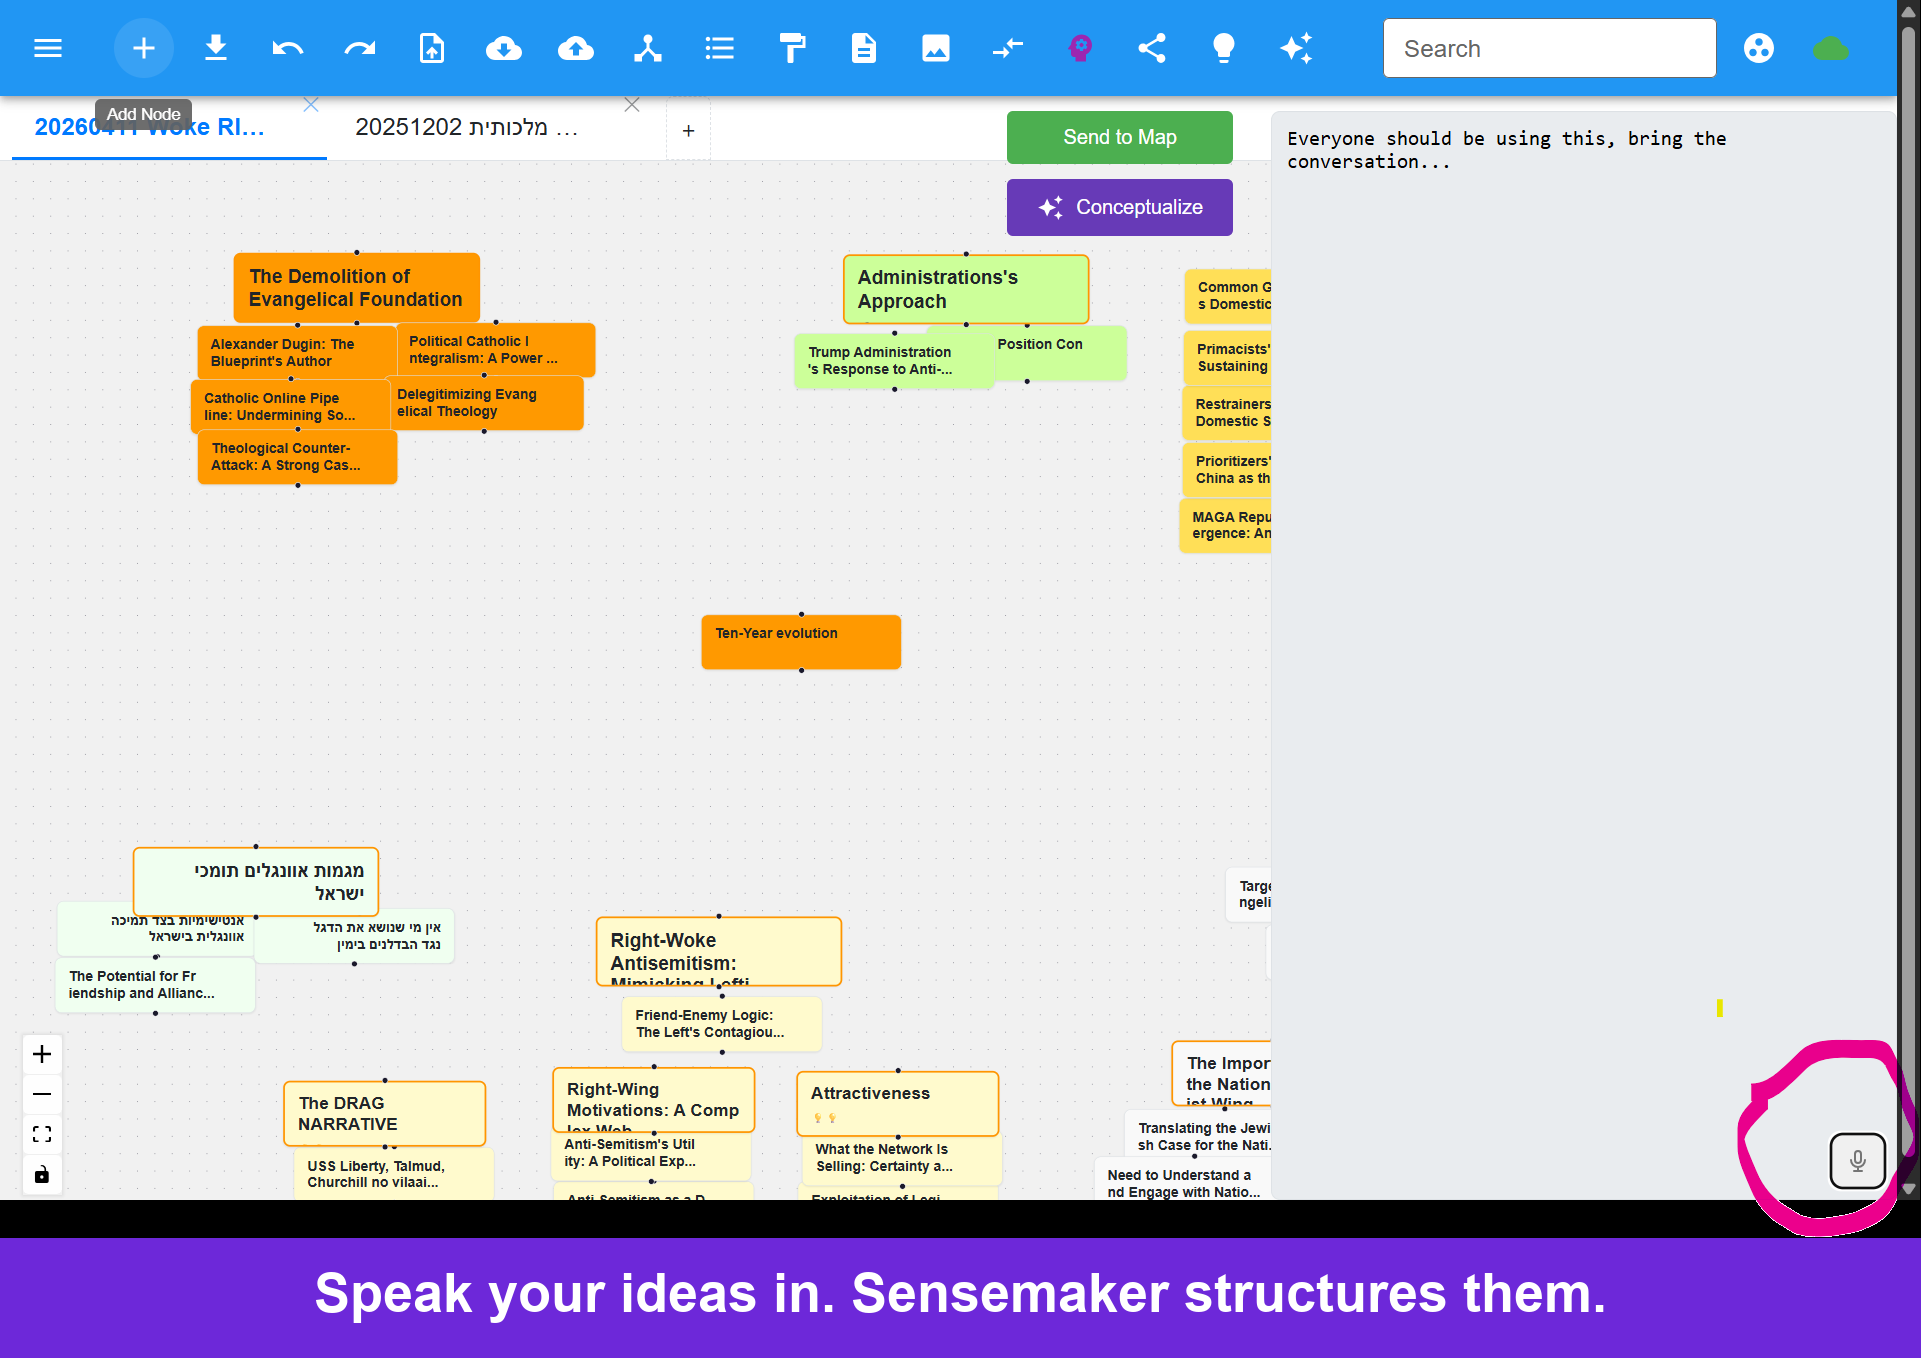Select the Catholic Online Pipeline node
This screenshot has height=1358, width=1921.
290,406
